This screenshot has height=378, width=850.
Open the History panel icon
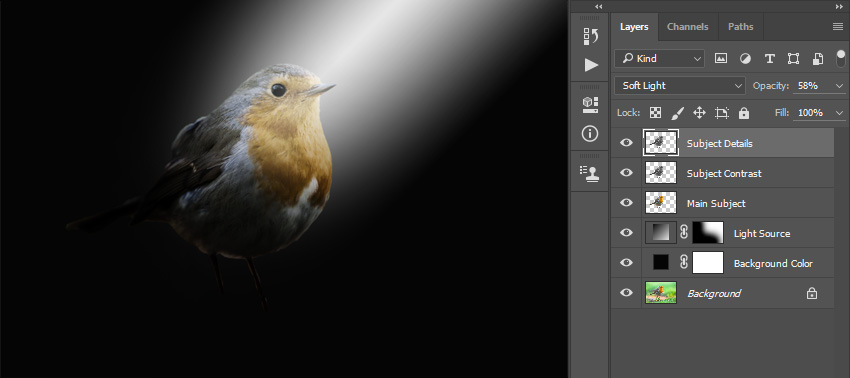pyautogui.click(x=590, y=36)
